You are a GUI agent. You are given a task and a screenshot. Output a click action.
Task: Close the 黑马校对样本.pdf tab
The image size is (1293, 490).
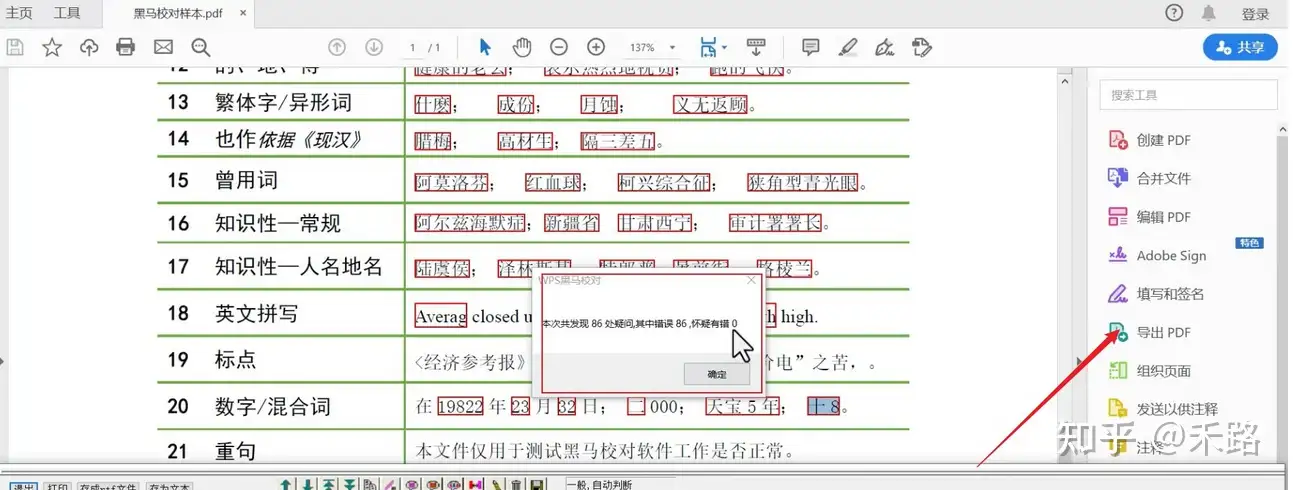tap(243, 14)
